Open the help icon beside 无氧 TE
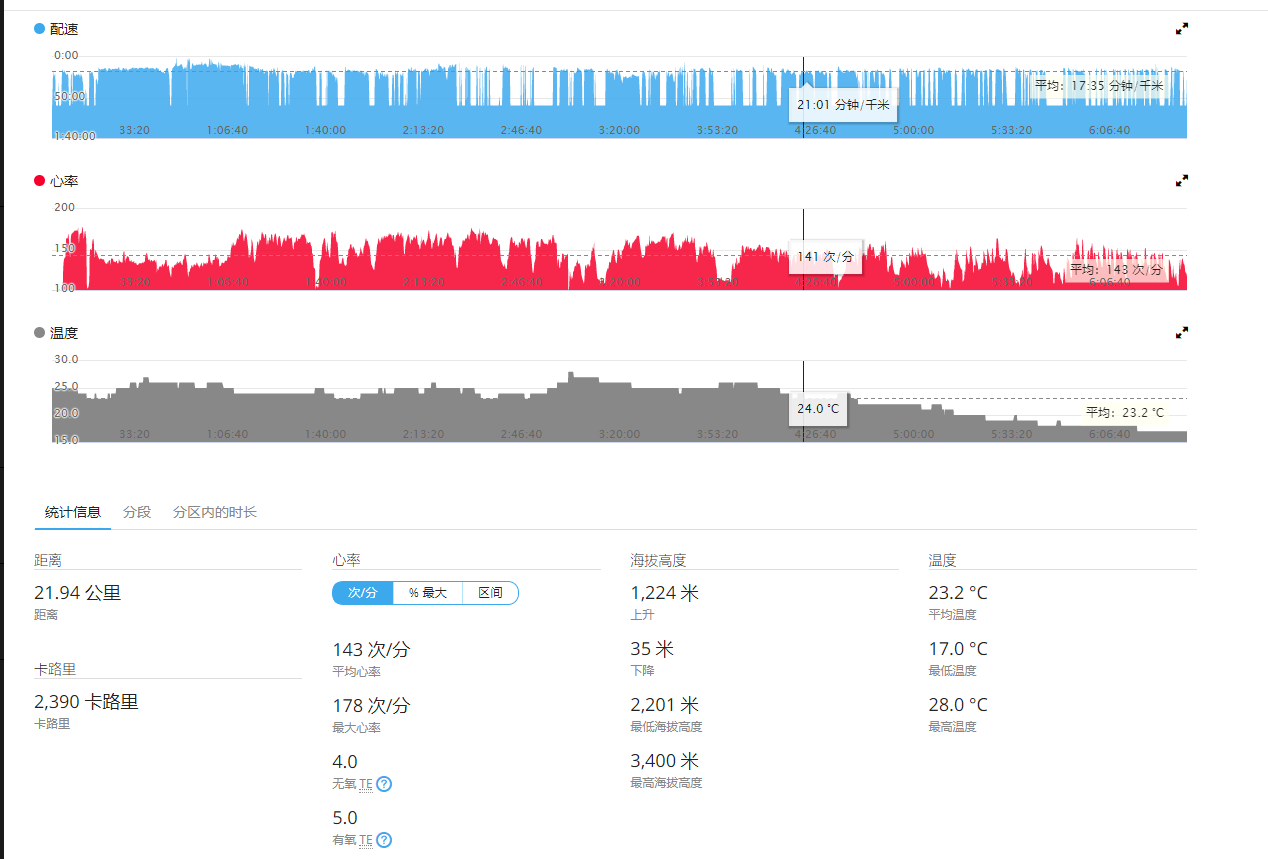1268x859 pixels. point(384,784)
